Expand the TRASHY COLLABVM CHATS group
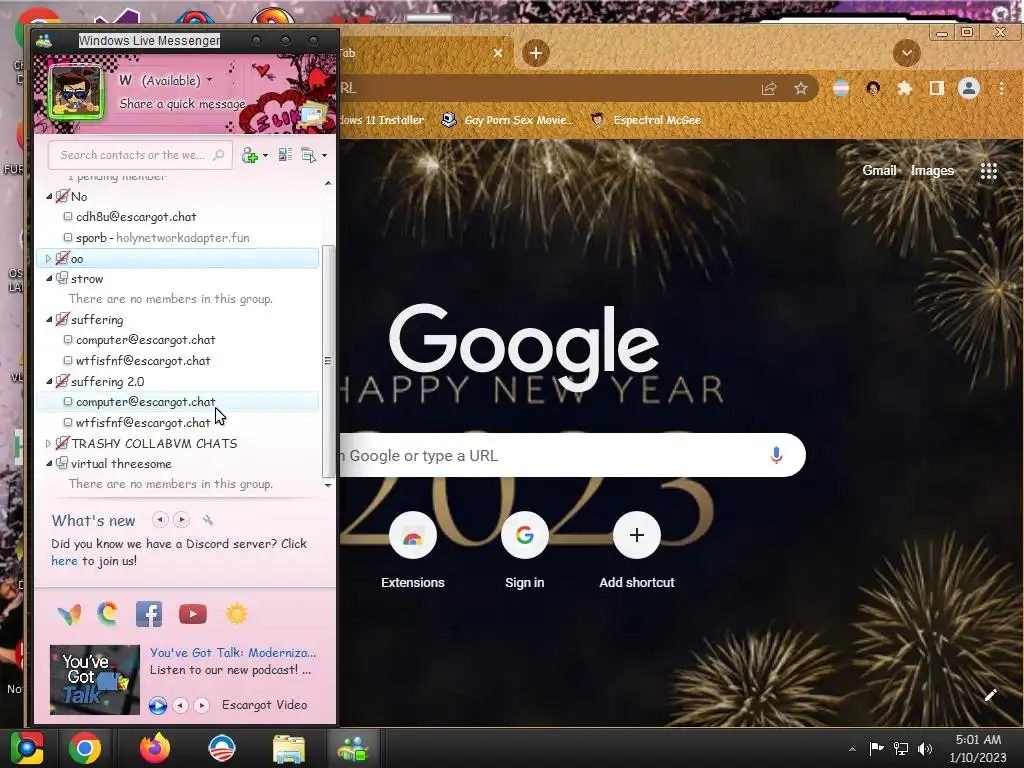 (x=48, y=443)
